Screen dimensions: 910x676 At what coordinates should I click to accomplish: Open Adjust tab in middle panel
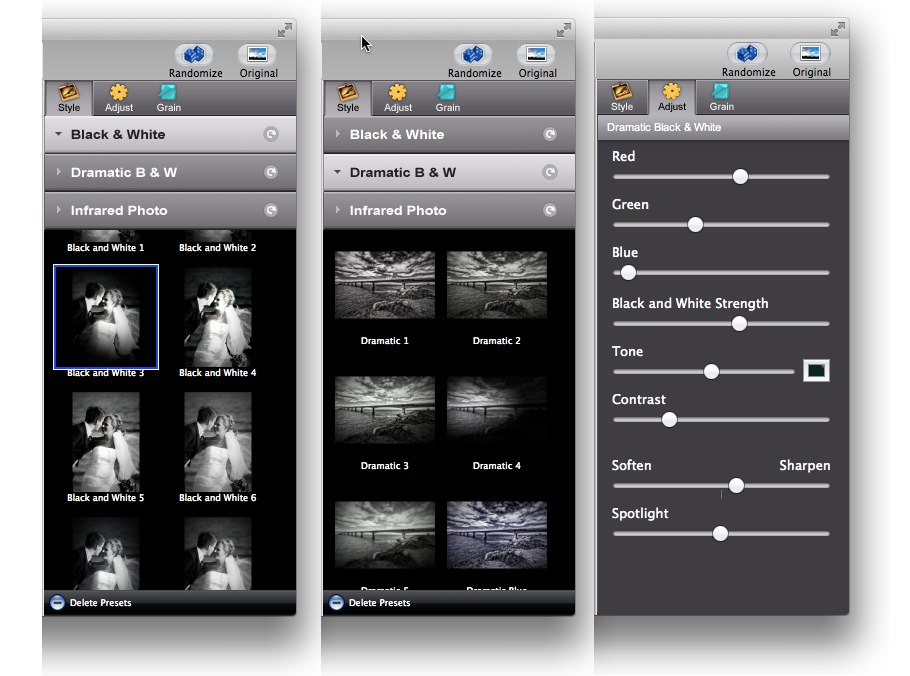coord(398,98)
